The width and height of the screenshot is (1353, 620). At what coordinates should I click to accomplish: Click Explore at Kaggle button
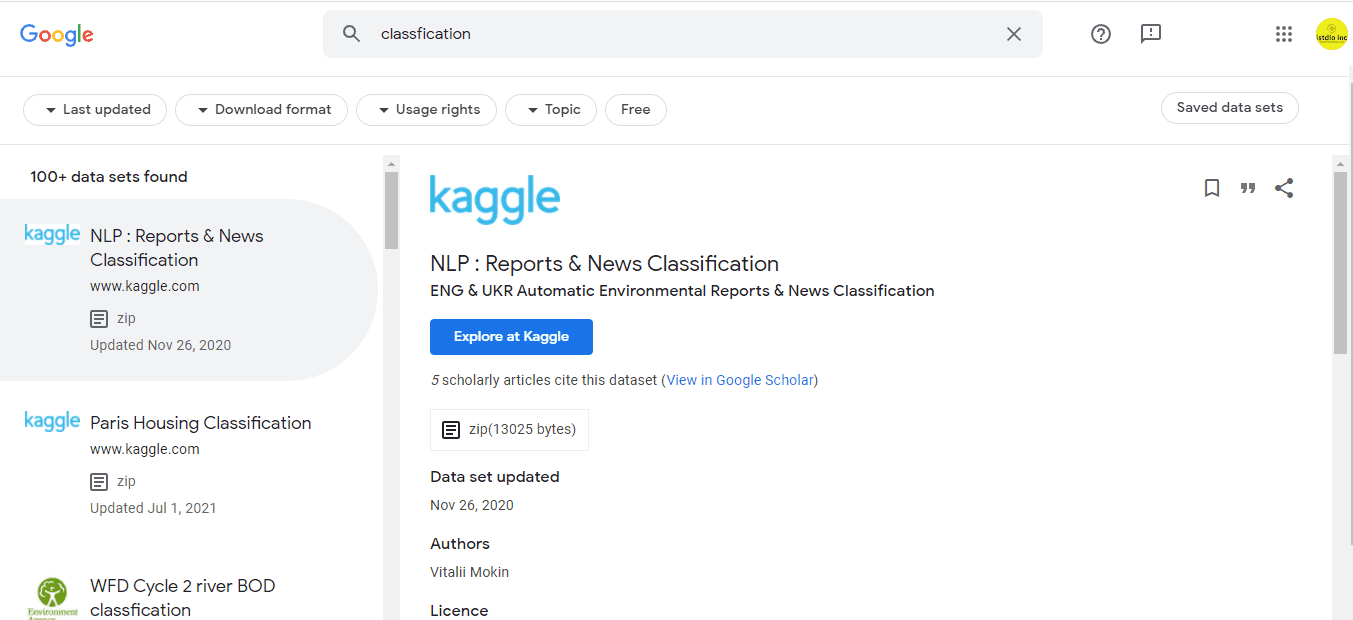tap(511, 337)
